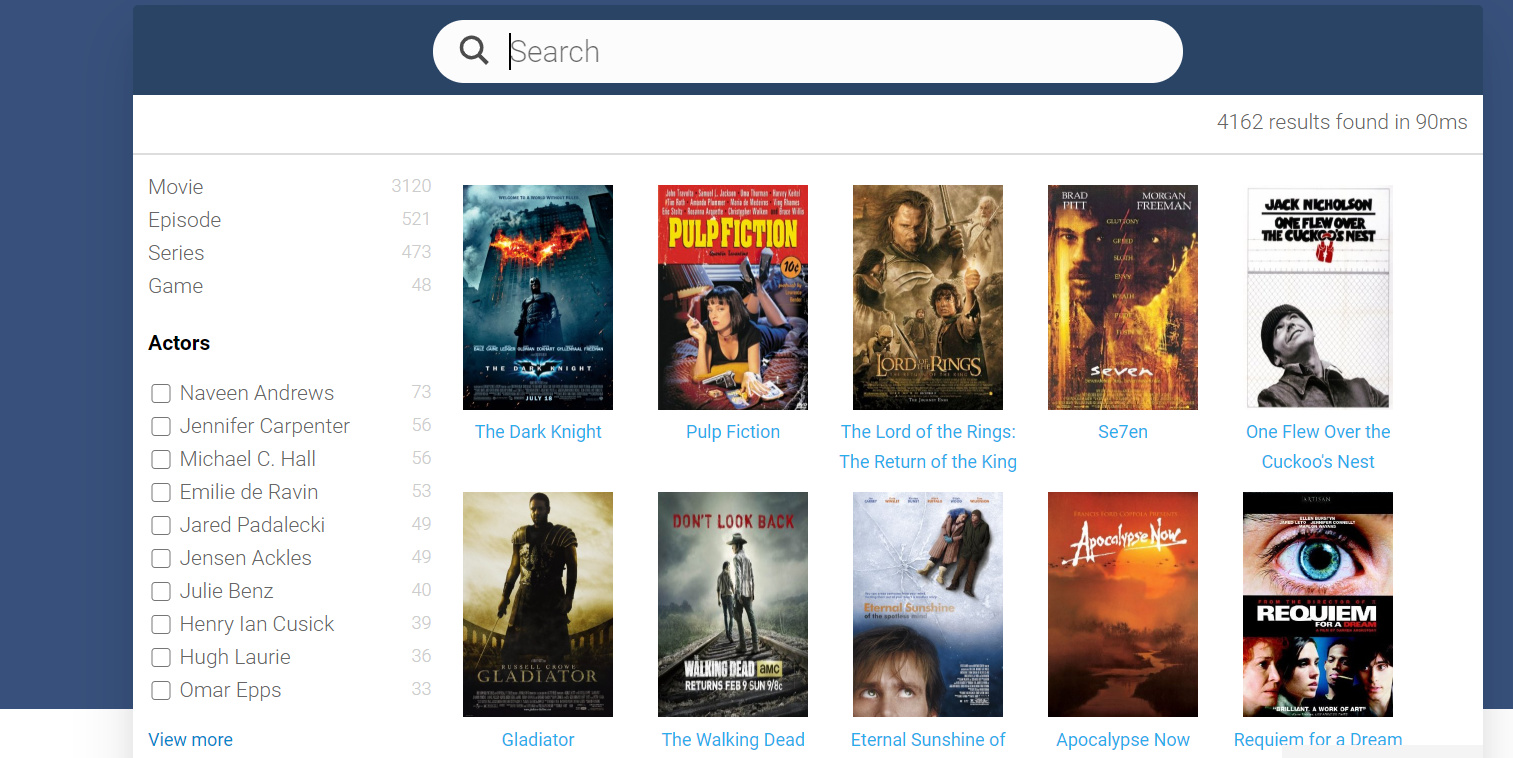Follow the Se7en title link
1513x758 pixels.
coord(1123,432)
